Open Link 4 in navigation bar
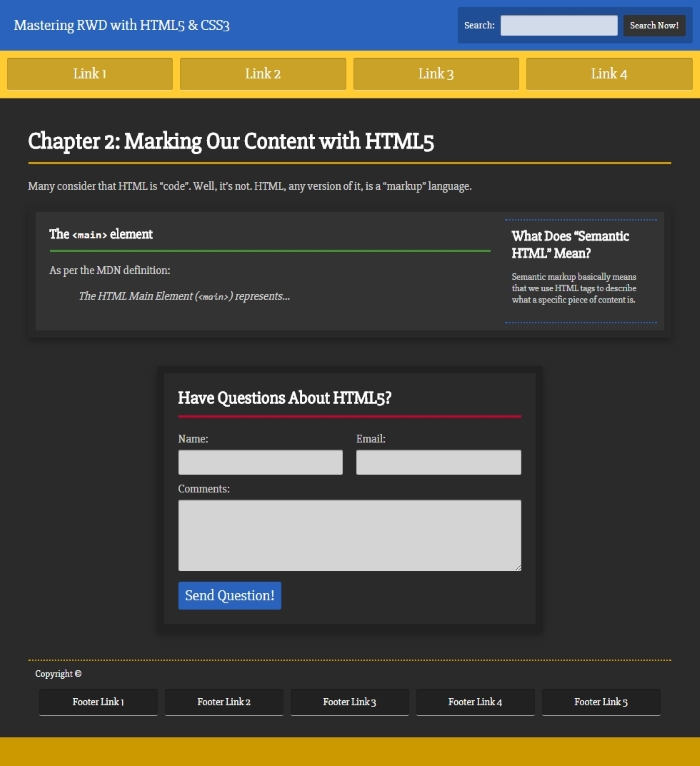Screen dimensions: 700x766 [x=609, y=74]
